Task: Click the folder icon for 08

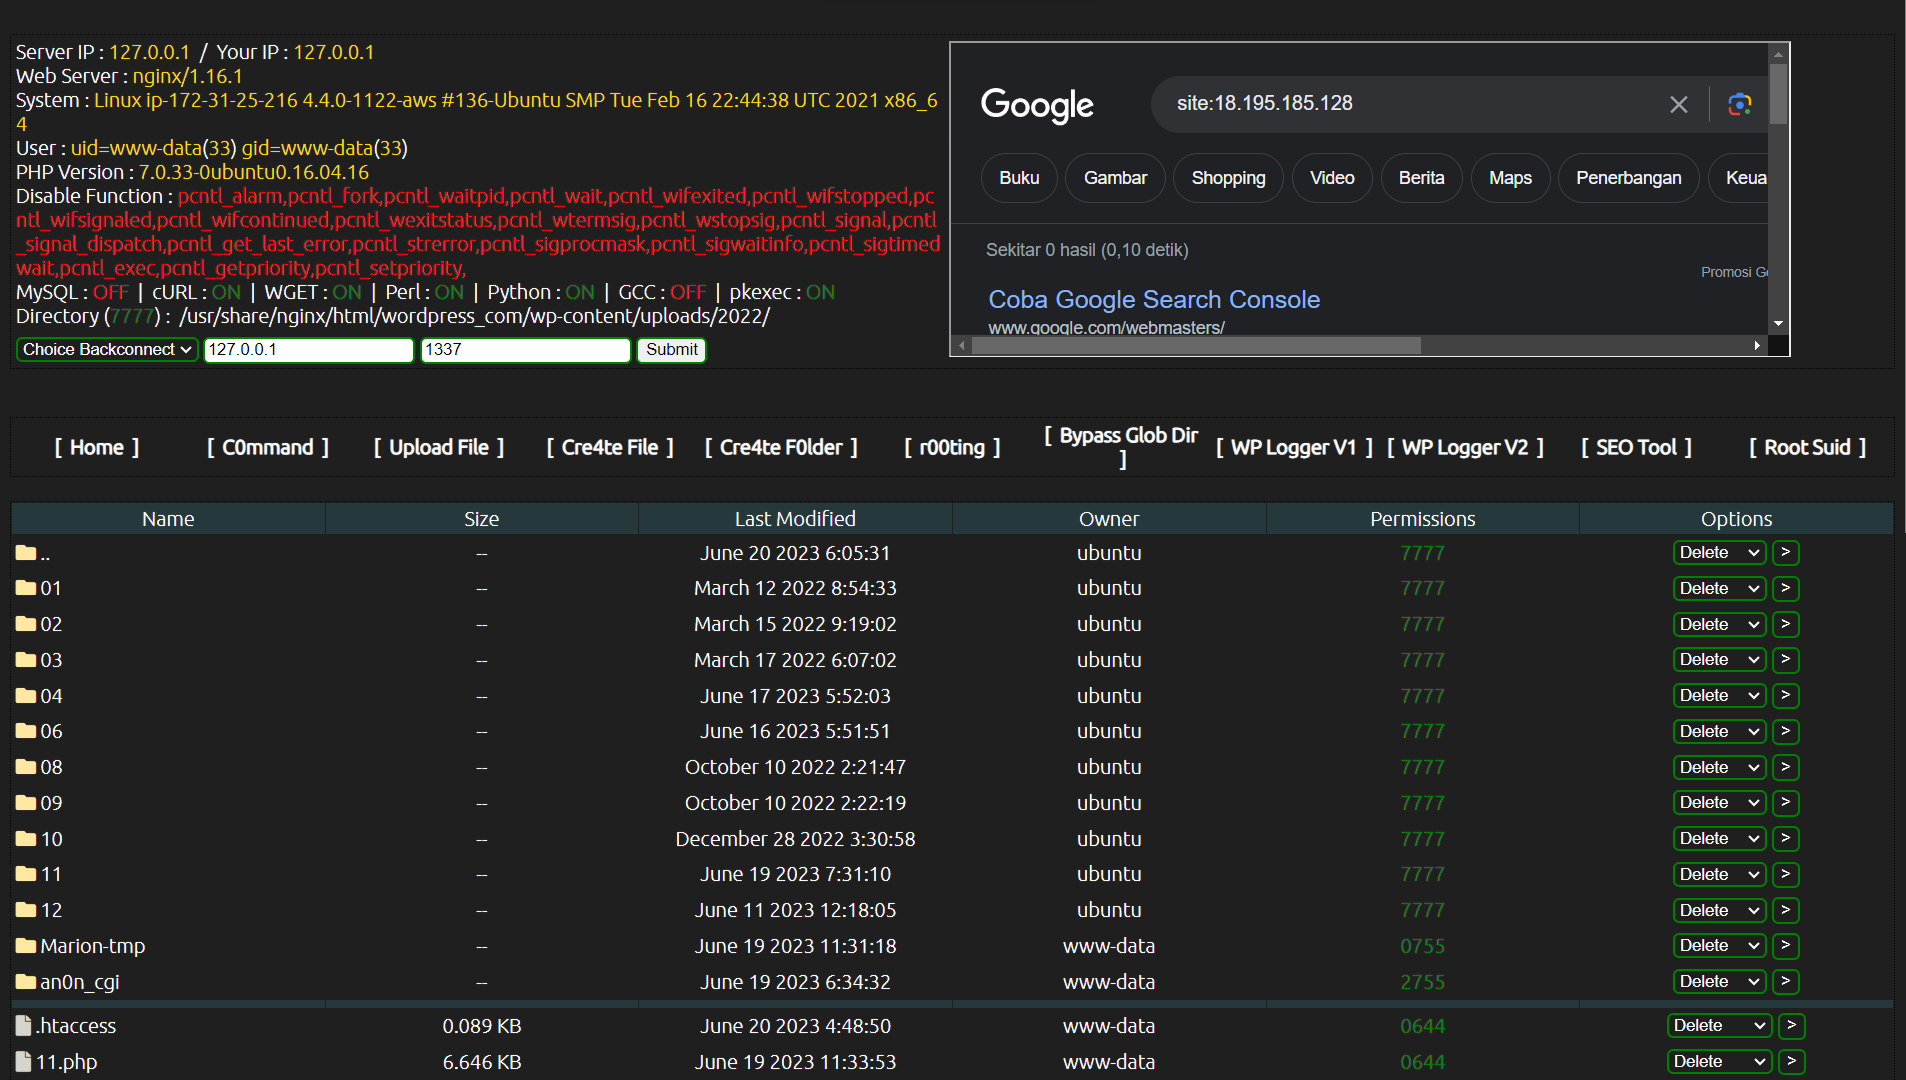Action: click(x=26, y=767)
